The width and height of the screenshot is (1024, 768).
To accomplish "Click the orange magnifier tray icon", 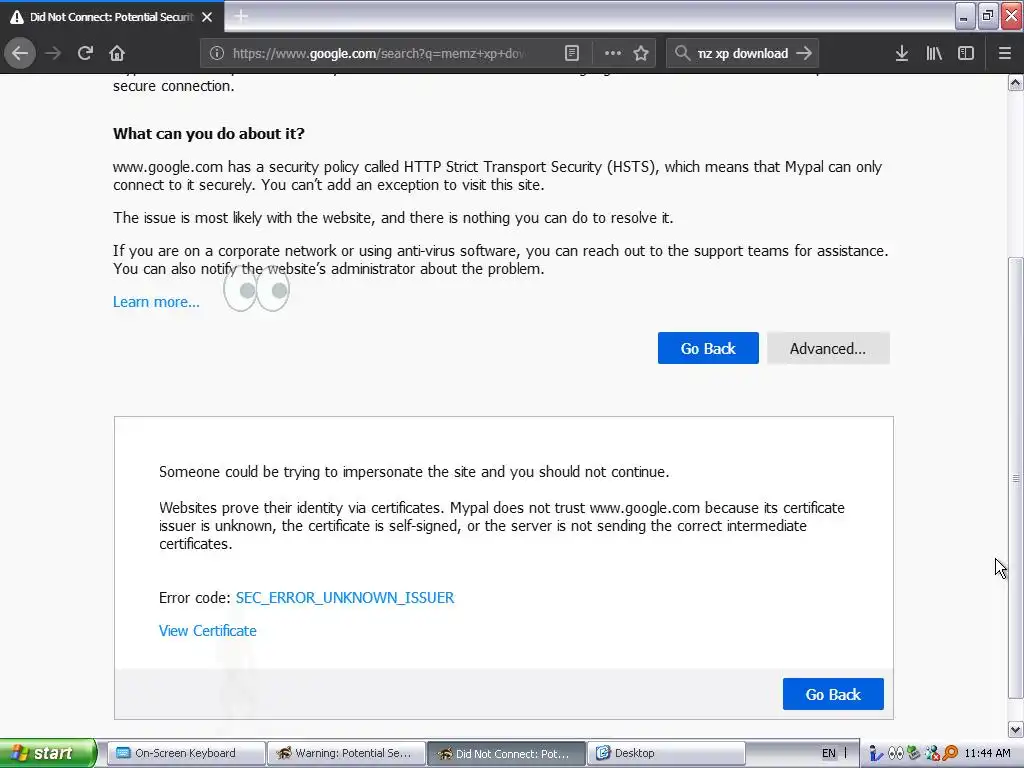I will (950, 754).
